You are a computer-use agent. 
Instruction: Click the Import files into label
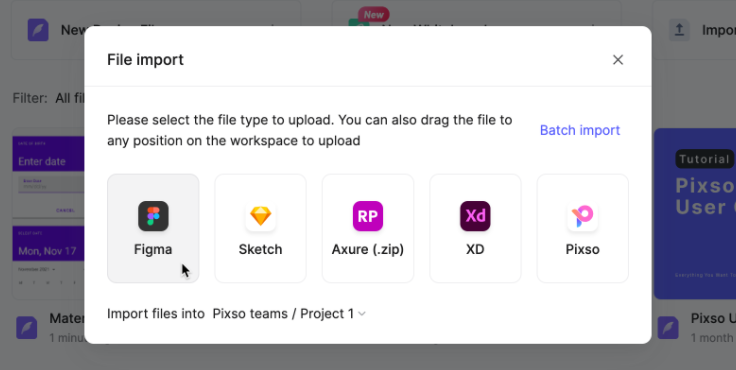[x=156, y=314]
